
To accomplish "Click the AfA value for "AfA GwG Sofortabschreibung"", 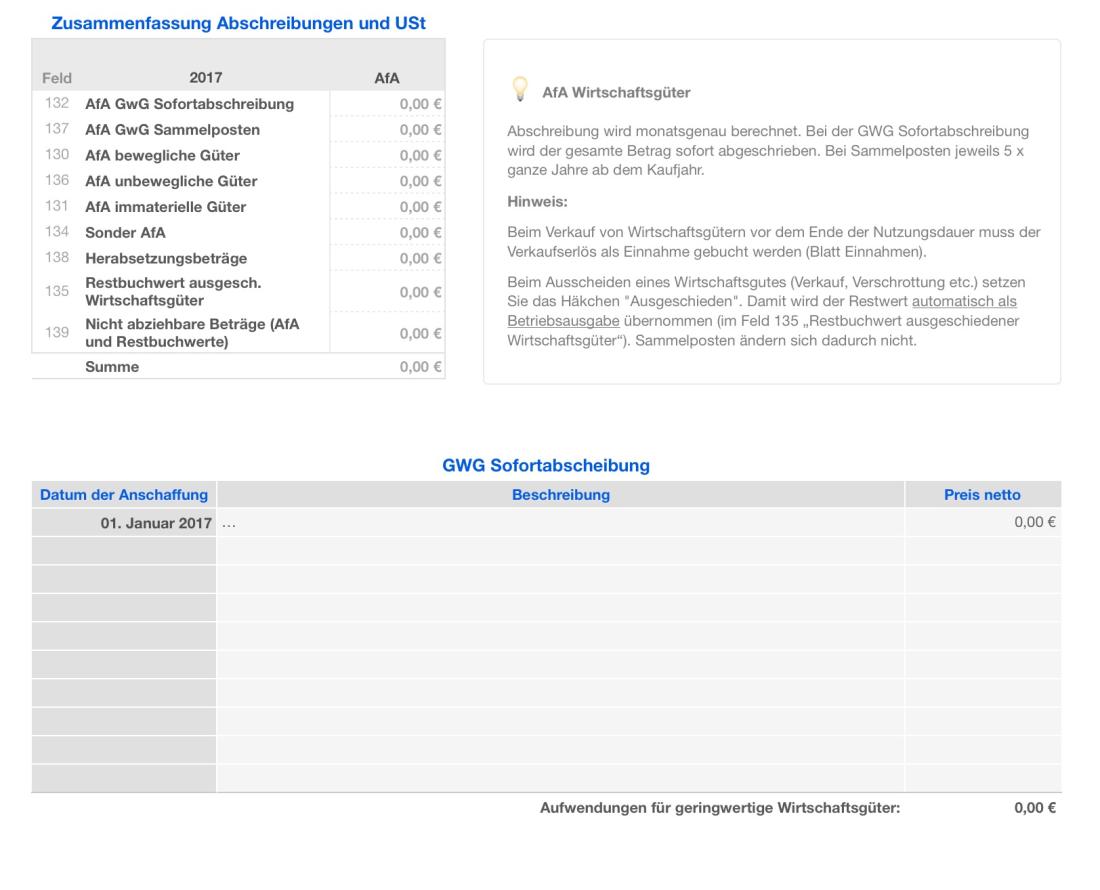I will pos(420,102).
